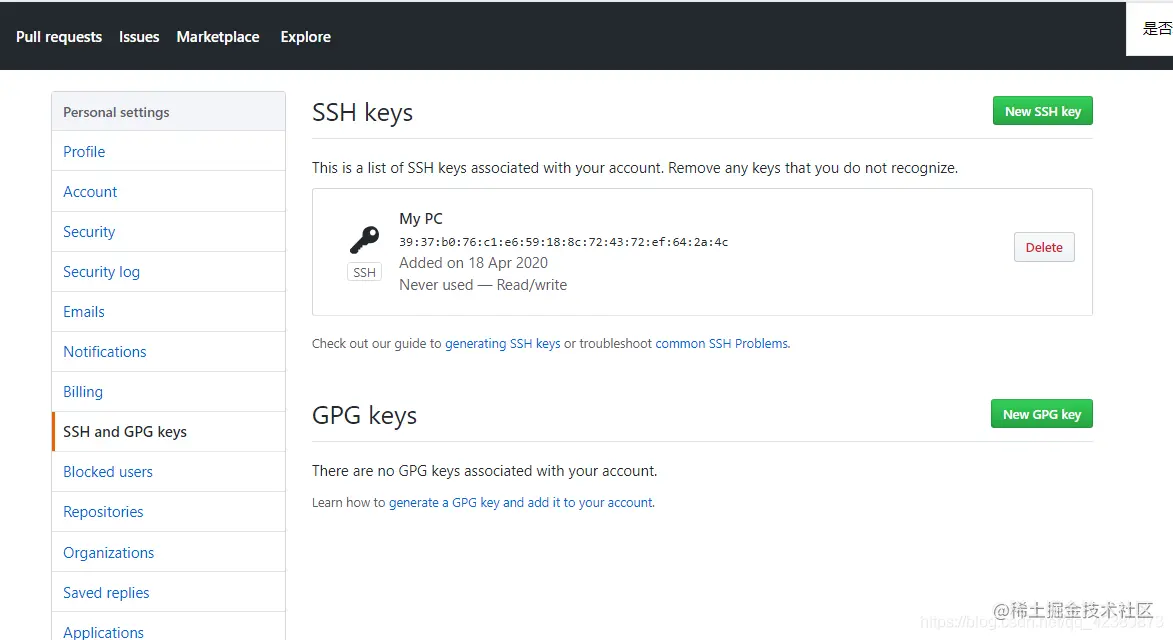Open Notifications settings in the sidebar
Image resolution: width=1173 pixels, height=640 pixels.
pos(105,352)
